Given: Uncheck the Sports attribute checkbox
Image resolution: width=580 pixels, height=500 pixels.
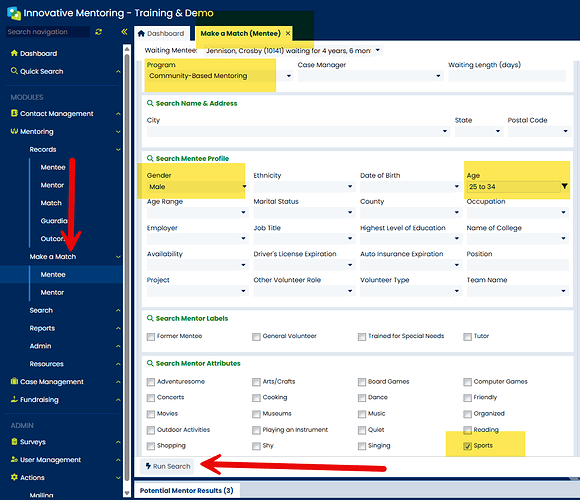Looking at the screenshot, I should [467, 446].
